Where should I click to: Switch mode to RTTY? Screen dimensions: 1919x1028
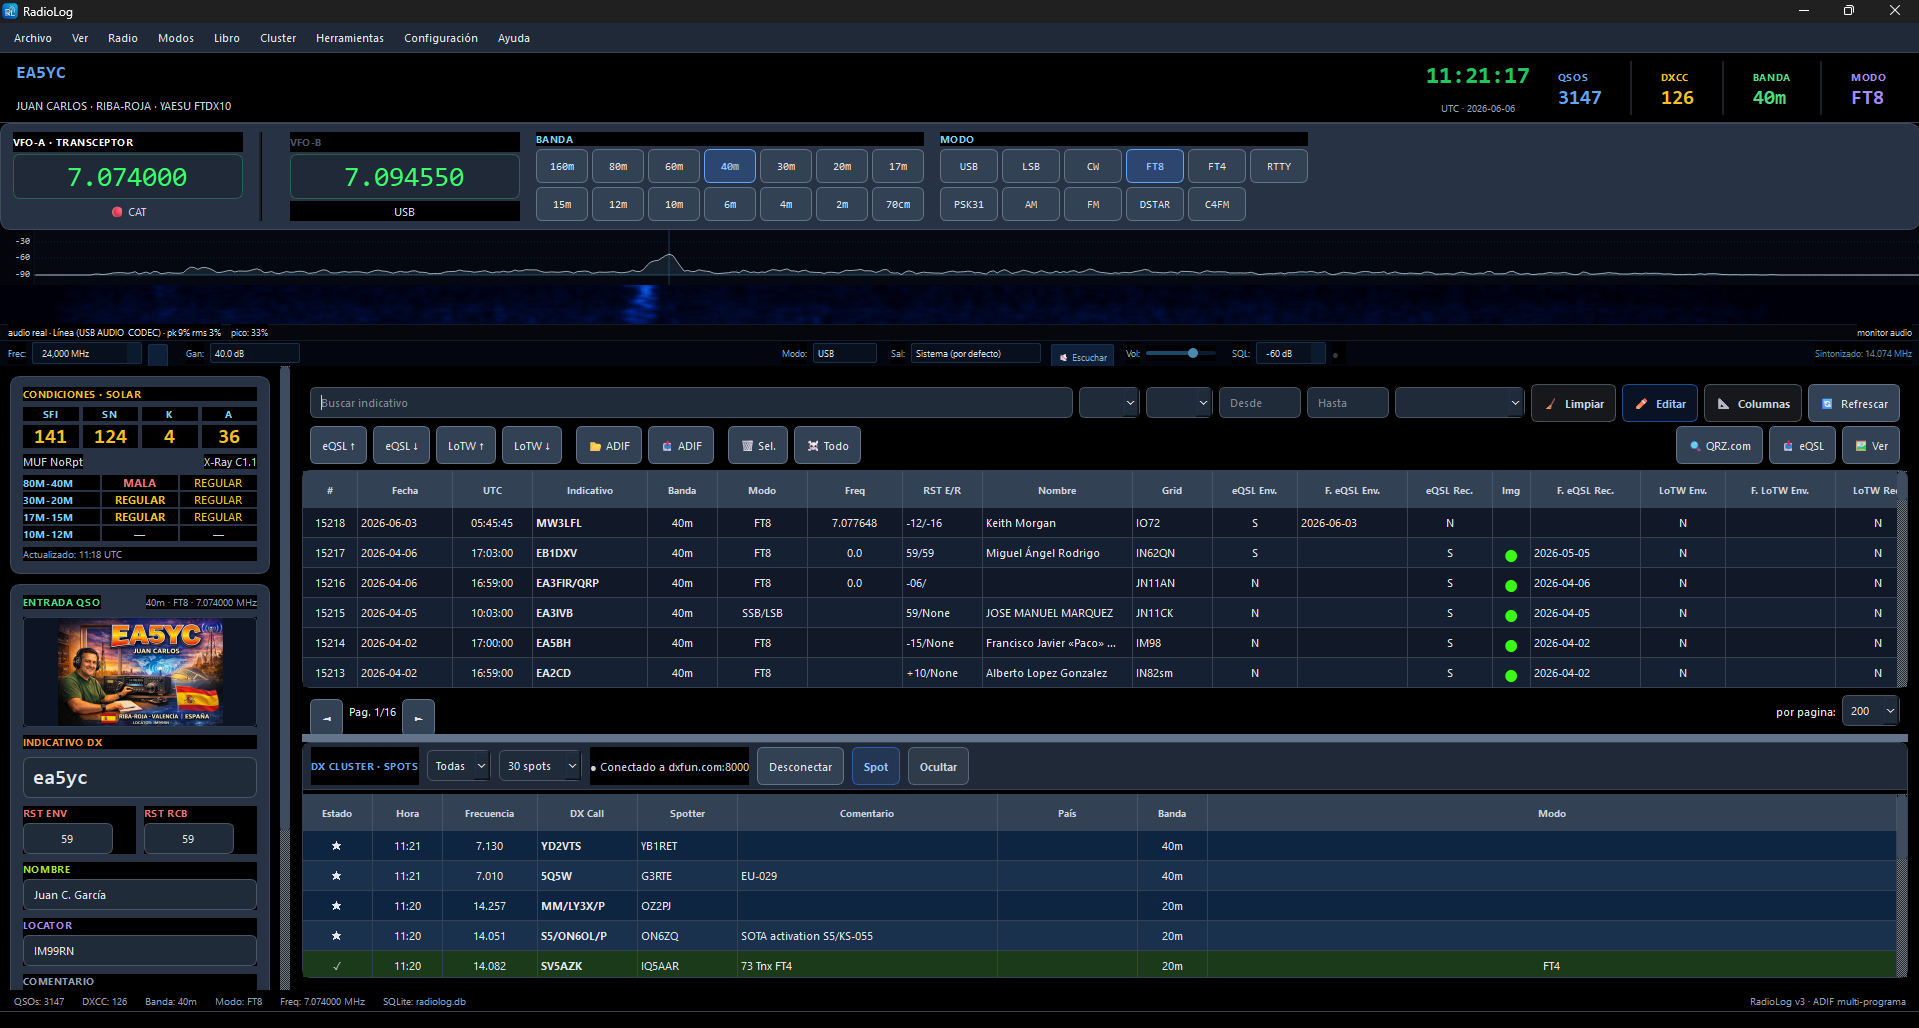(x=1279, y=167)
